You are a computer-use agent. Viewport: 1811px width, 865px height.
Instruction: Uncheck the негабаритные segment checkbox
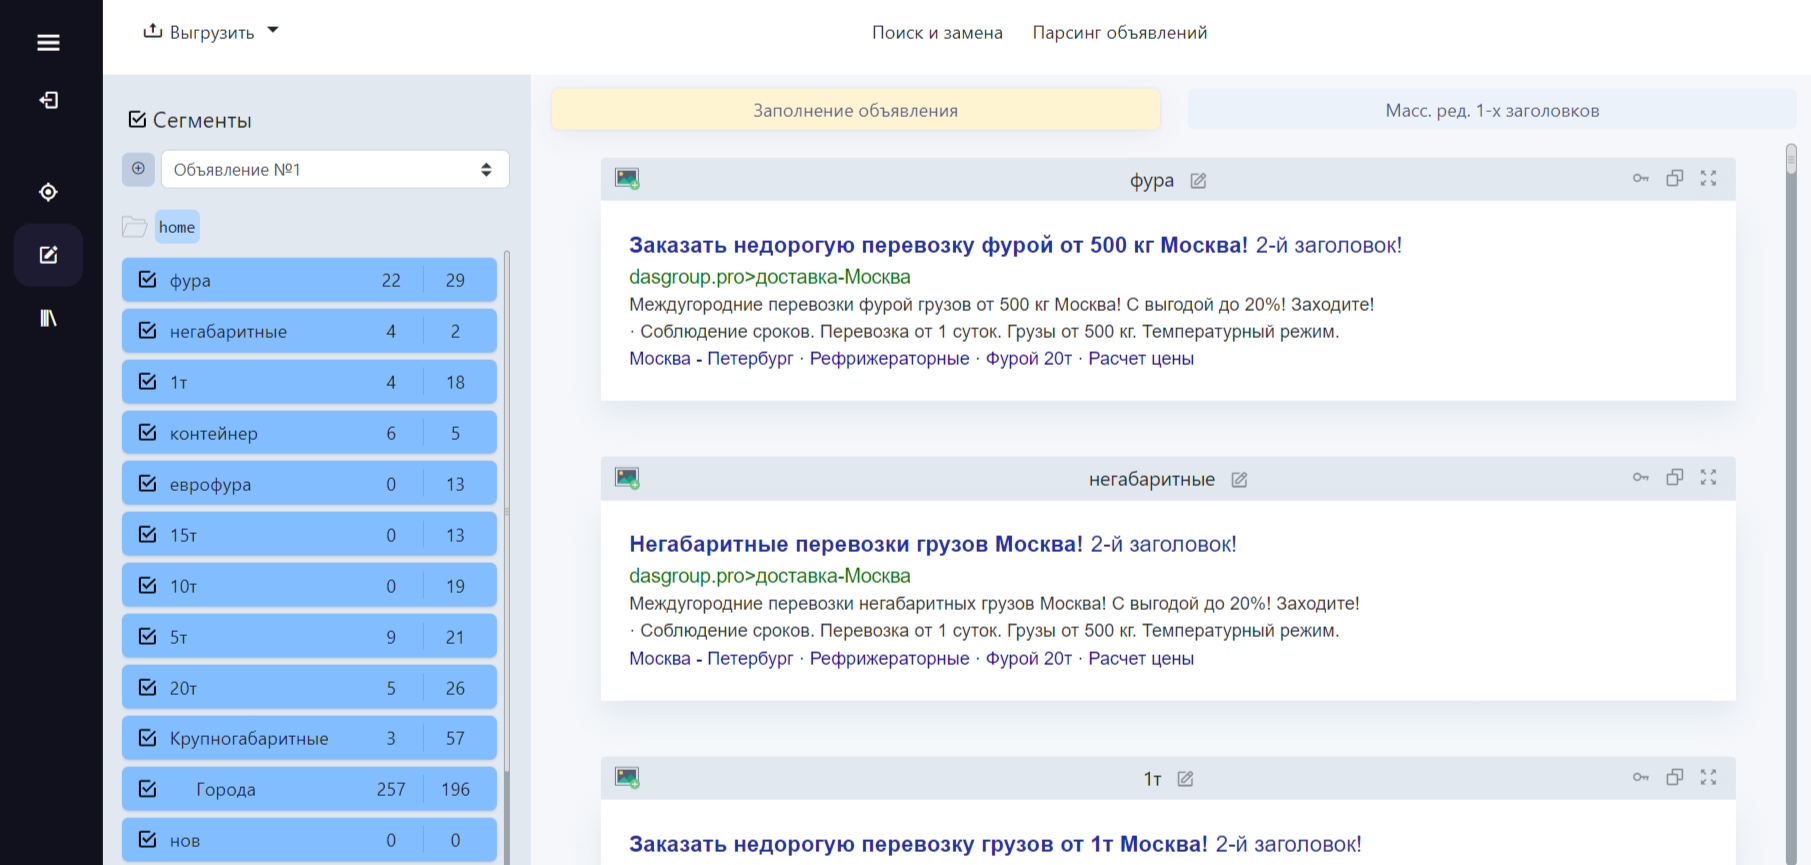148,331
